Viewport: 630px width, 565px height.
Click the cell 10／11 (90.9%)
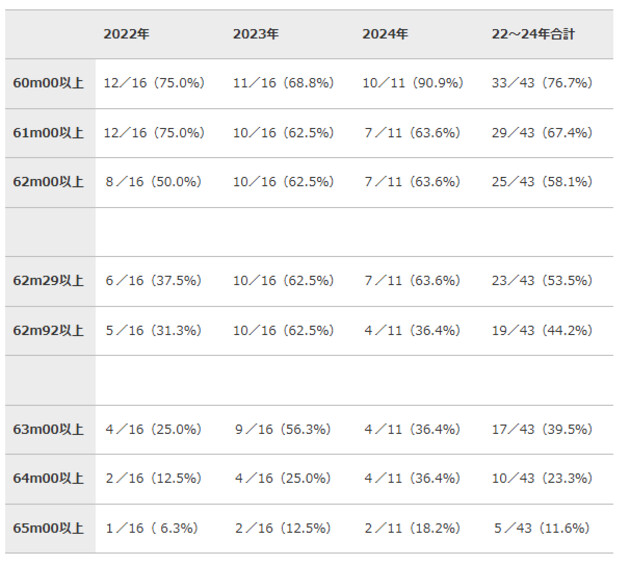click(412, 83)
